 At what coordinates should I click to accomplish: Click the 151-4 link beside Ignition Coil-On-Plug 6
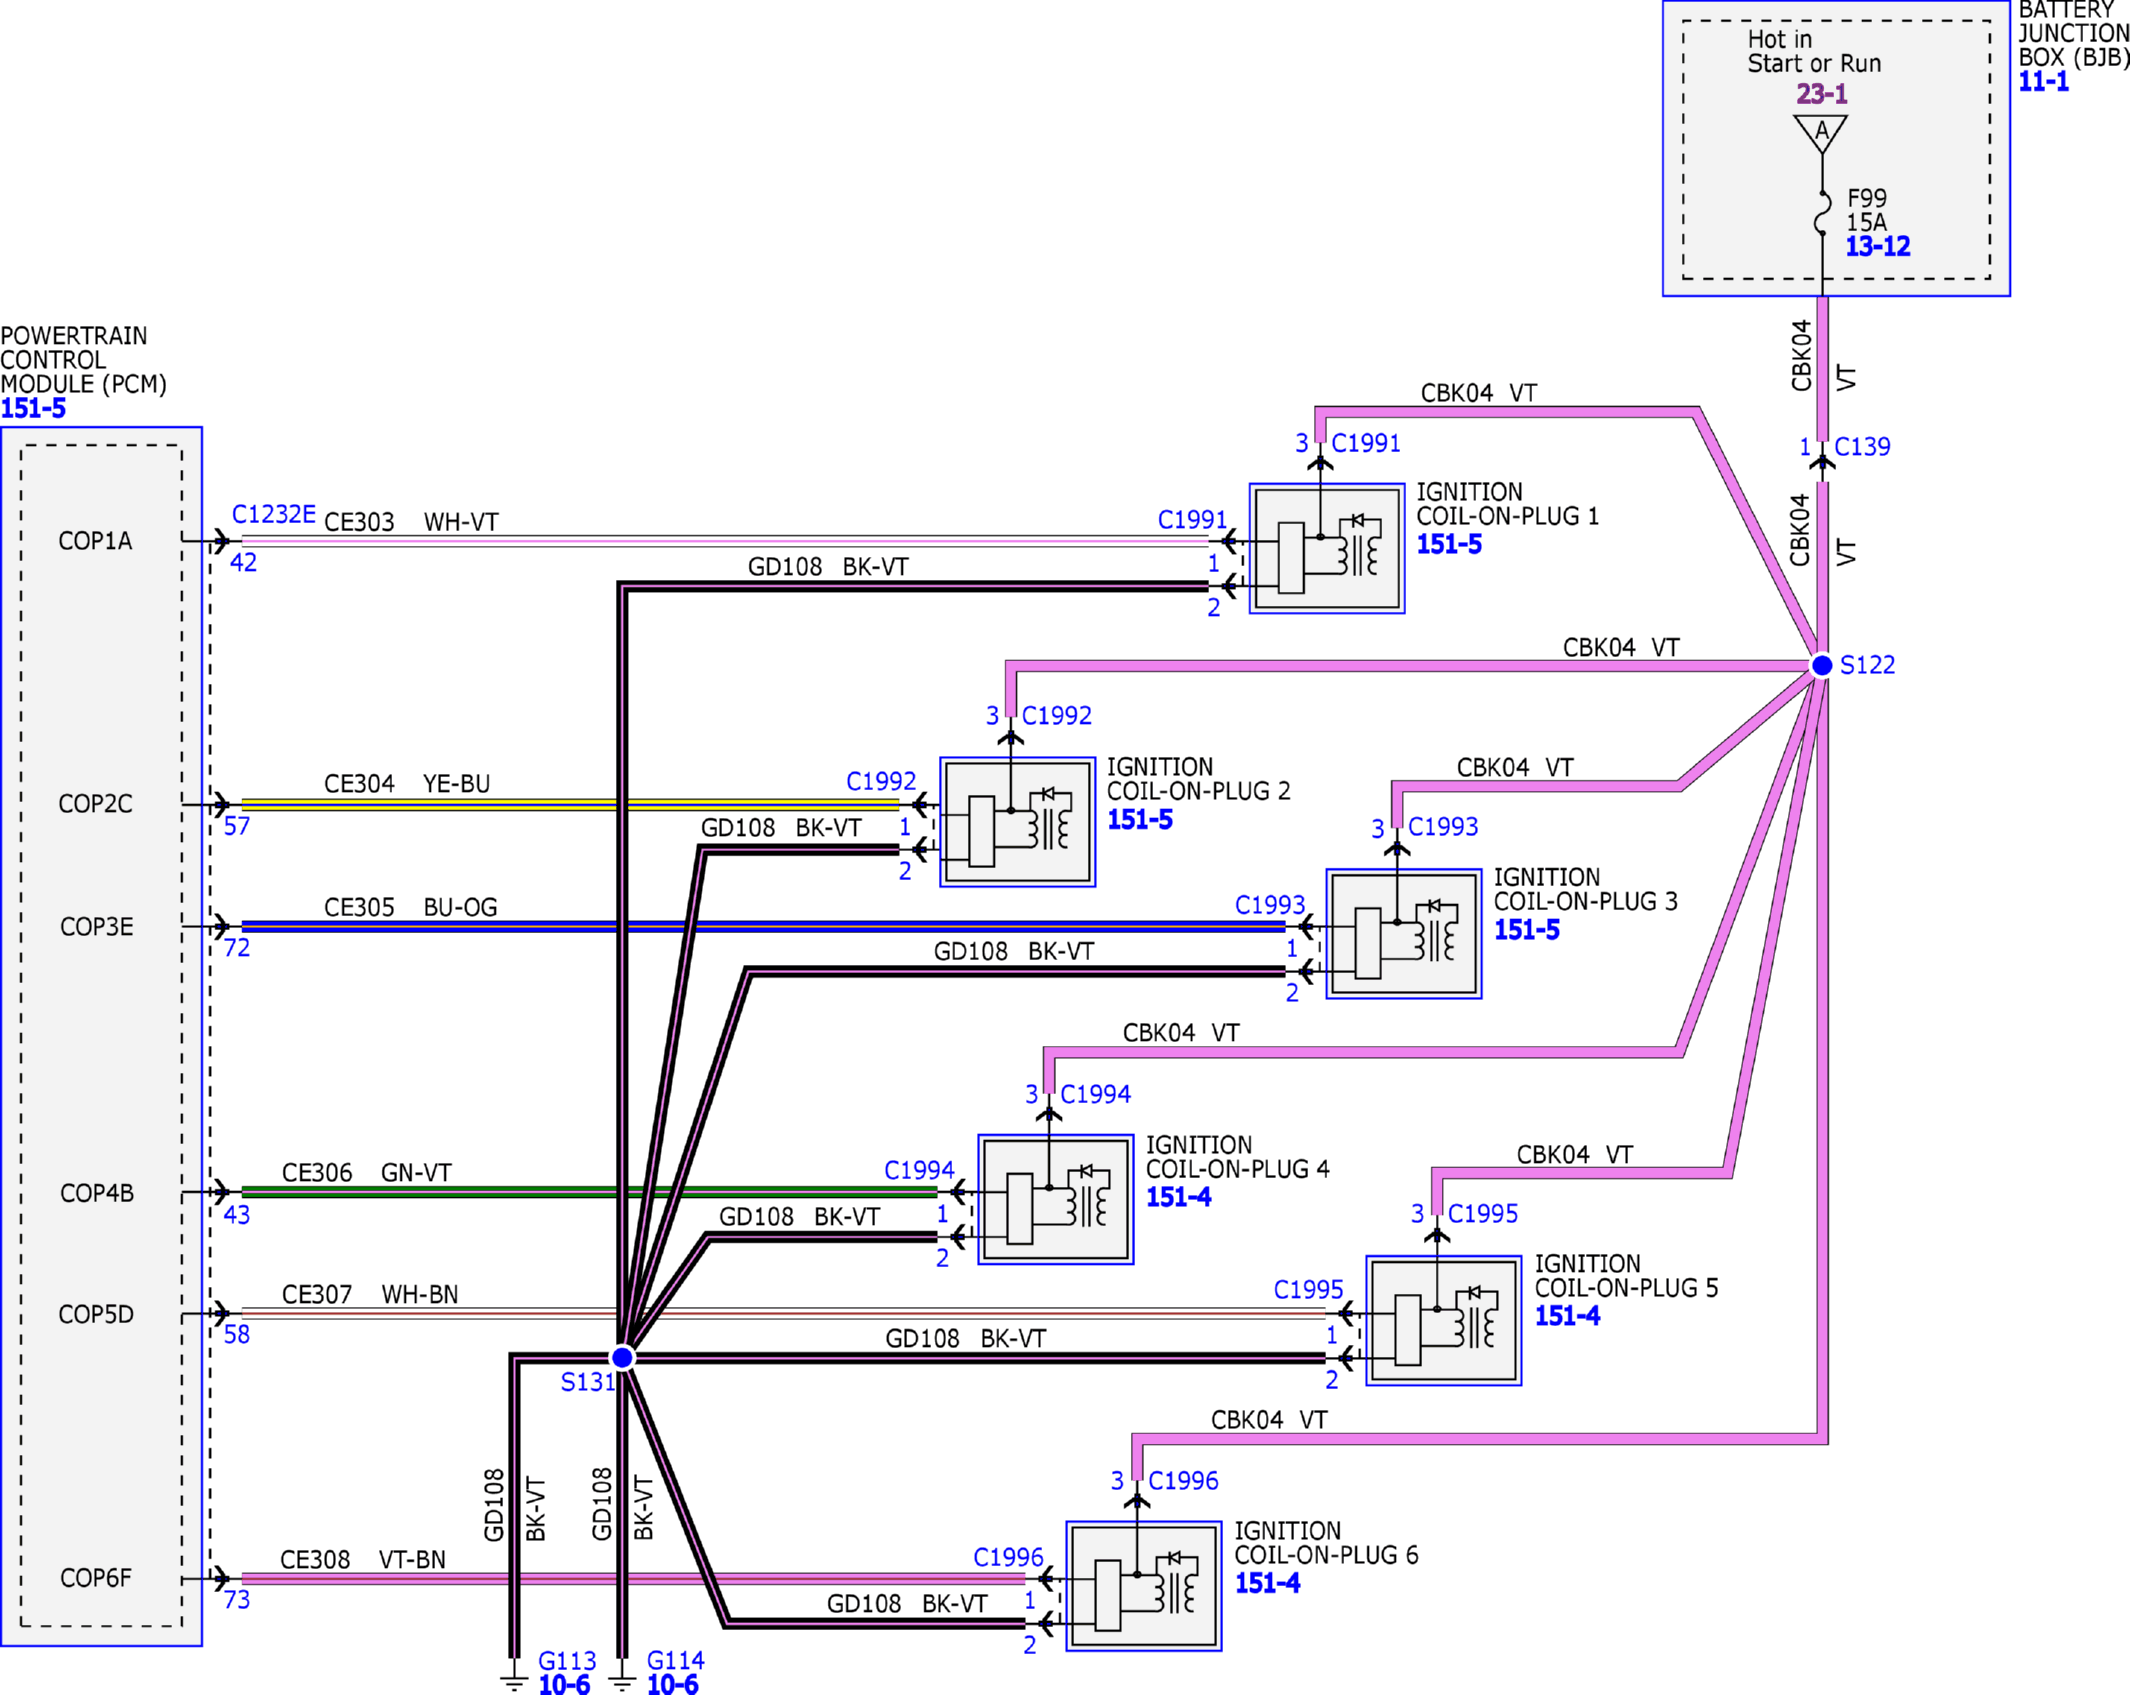coord(1268,1583)
